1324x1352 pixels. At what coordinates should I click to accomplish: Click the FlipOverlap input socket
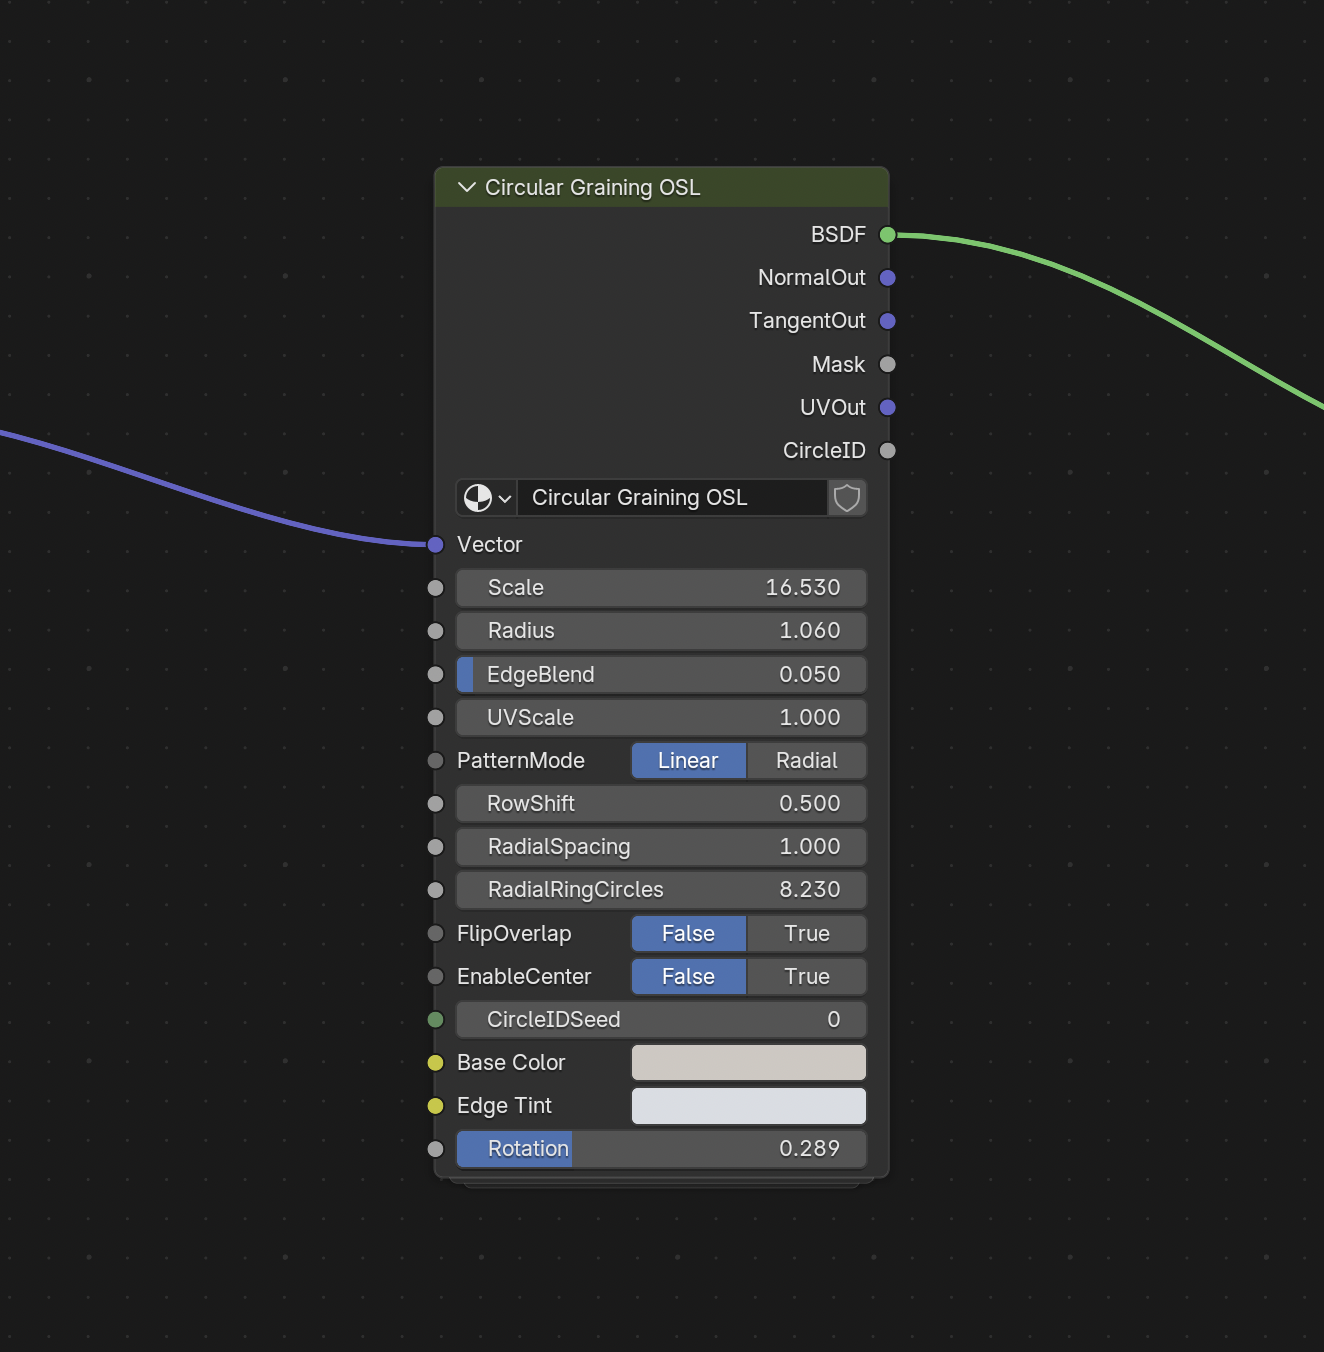(435, 933)
